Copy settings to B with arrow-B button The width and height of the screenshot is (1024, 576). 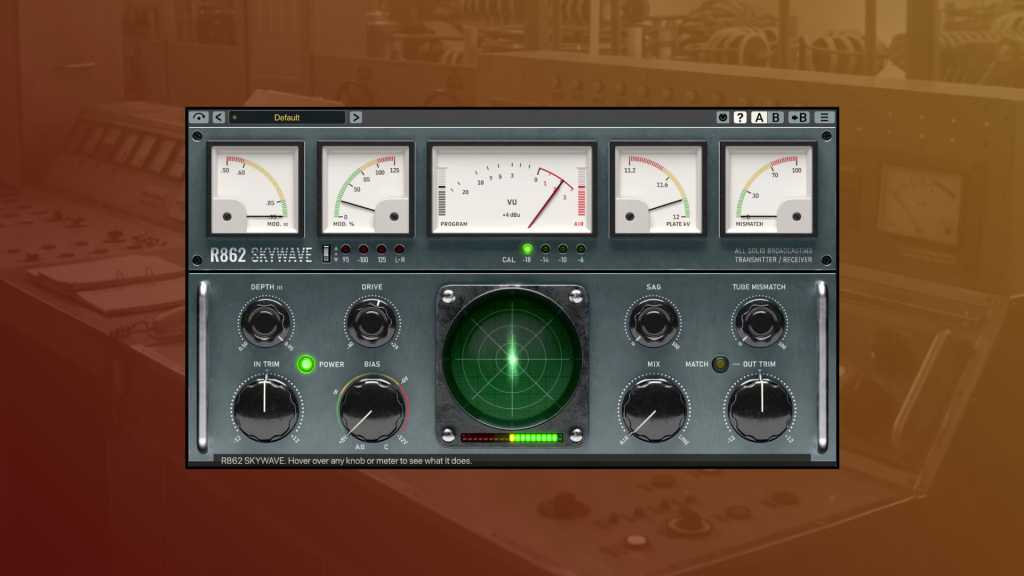click(799, 118)
